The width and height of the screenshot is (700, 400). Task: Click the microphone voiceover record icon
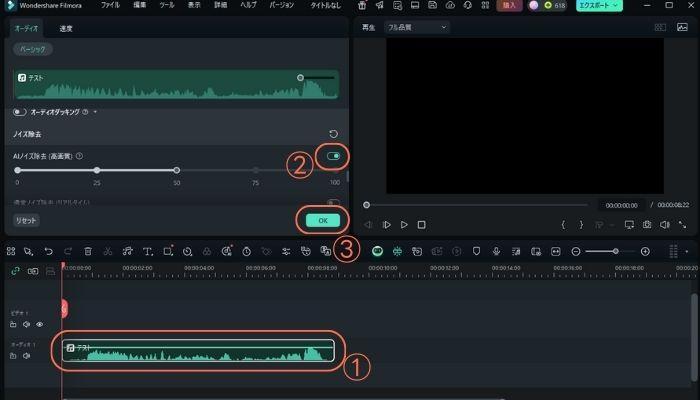click(496, 251)
